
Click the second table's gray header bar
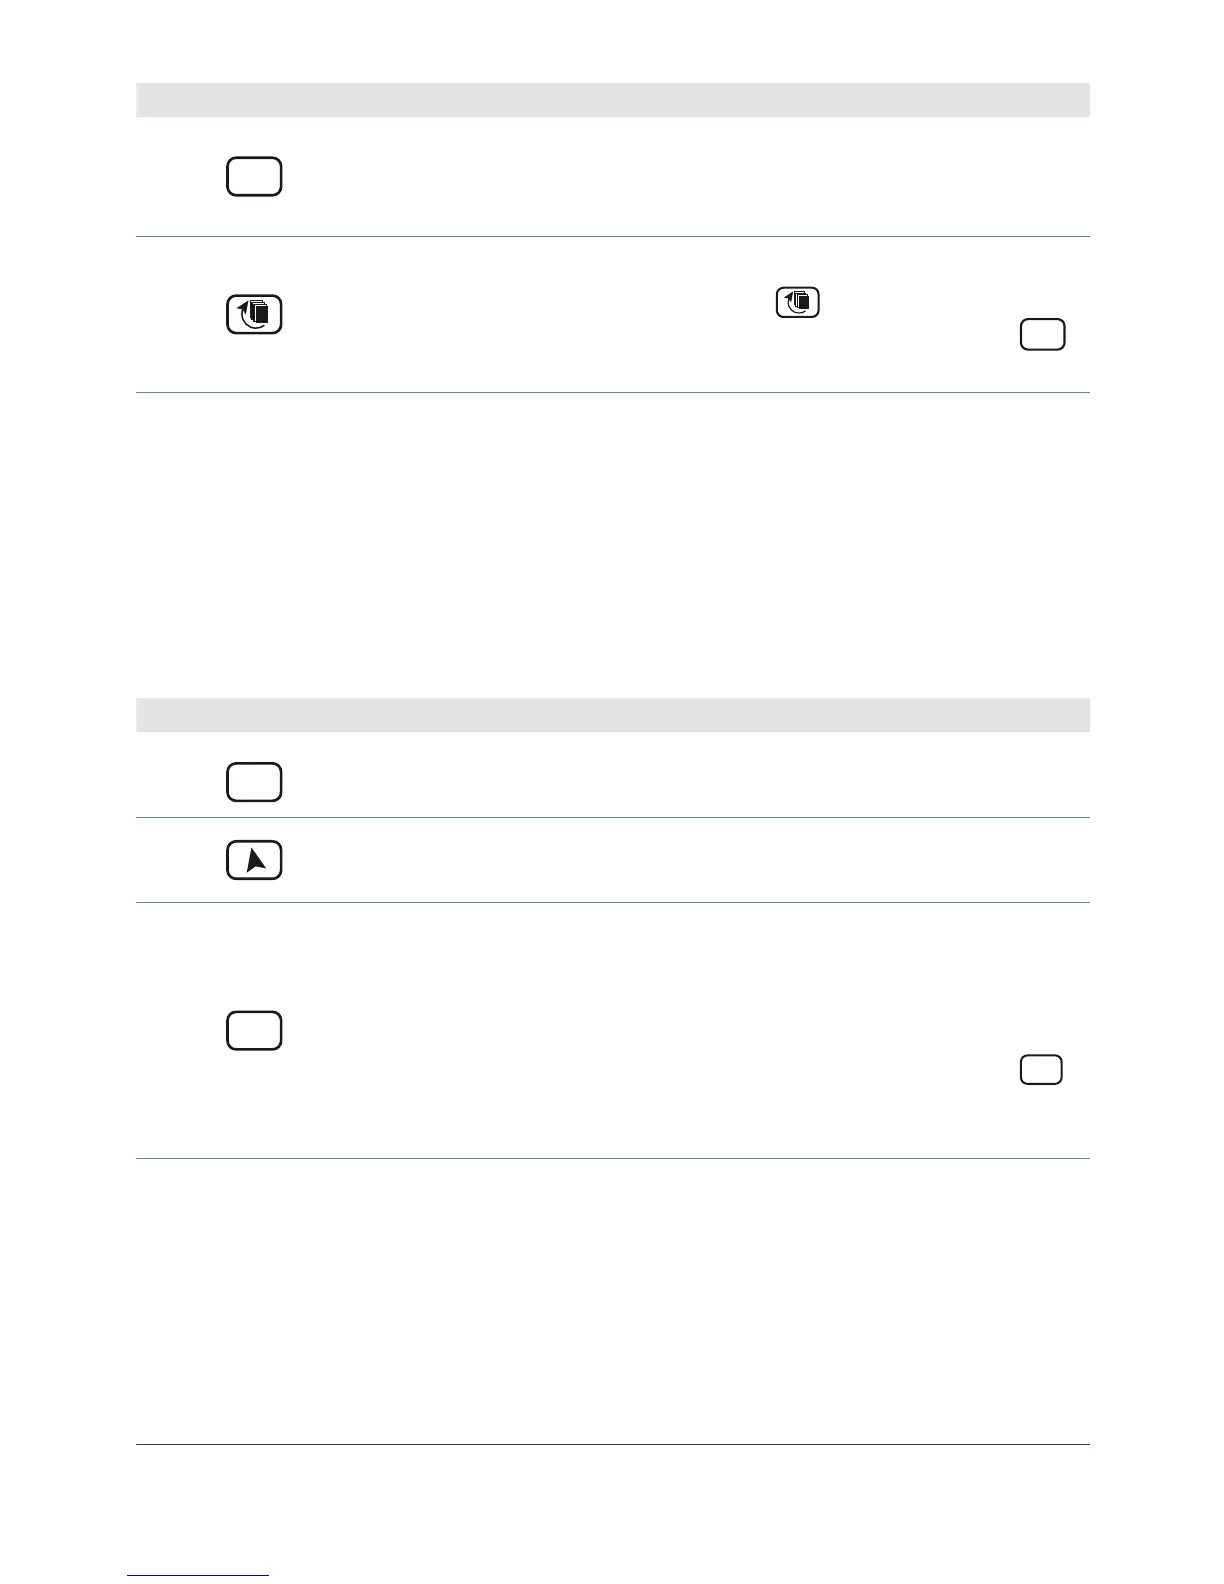click(x=612, y=715)
